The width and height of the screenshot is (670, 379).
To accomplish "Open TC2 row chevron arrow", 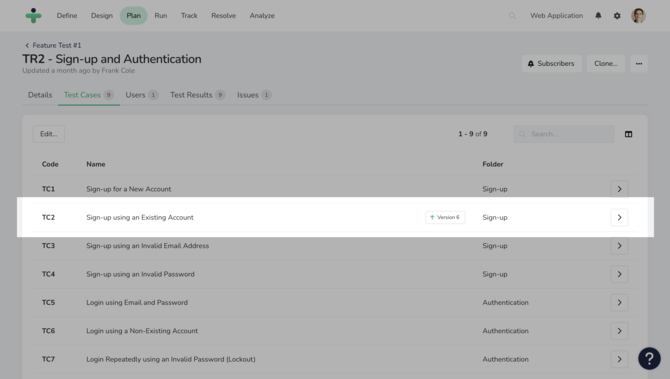I will 619,217.
